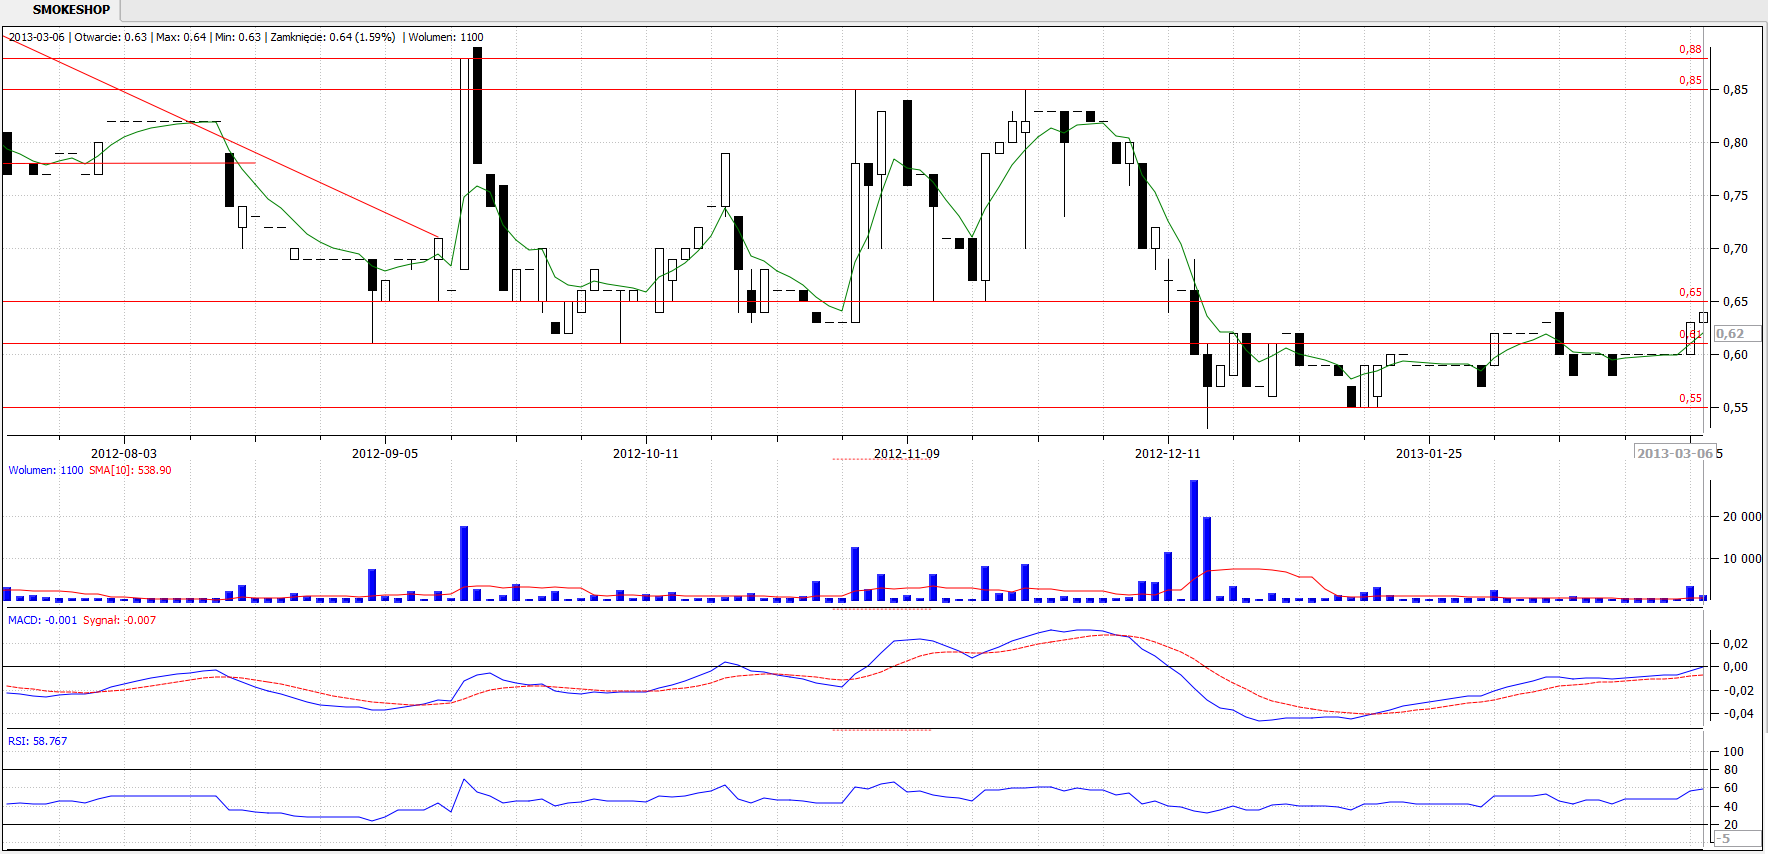Click the RSI: 58.767 indicator label
The image size is (1768, 855).
tap(38, 741)
